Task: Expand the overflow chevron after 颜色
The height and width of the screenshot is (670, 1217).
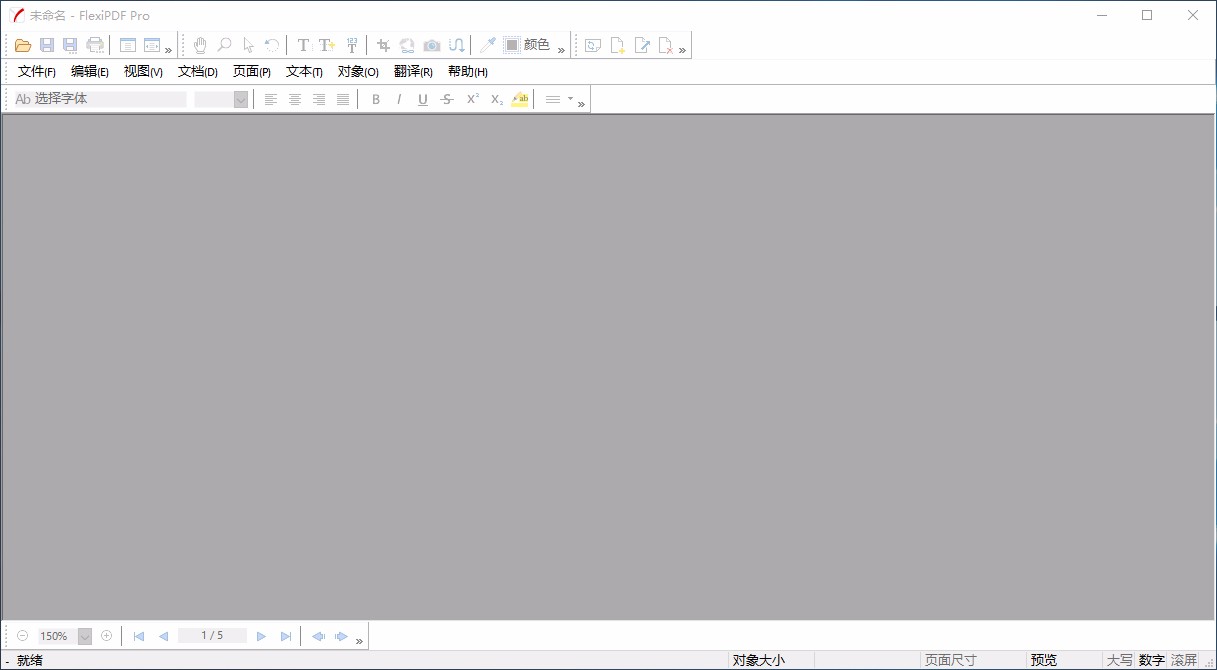Action: (561, 49)
